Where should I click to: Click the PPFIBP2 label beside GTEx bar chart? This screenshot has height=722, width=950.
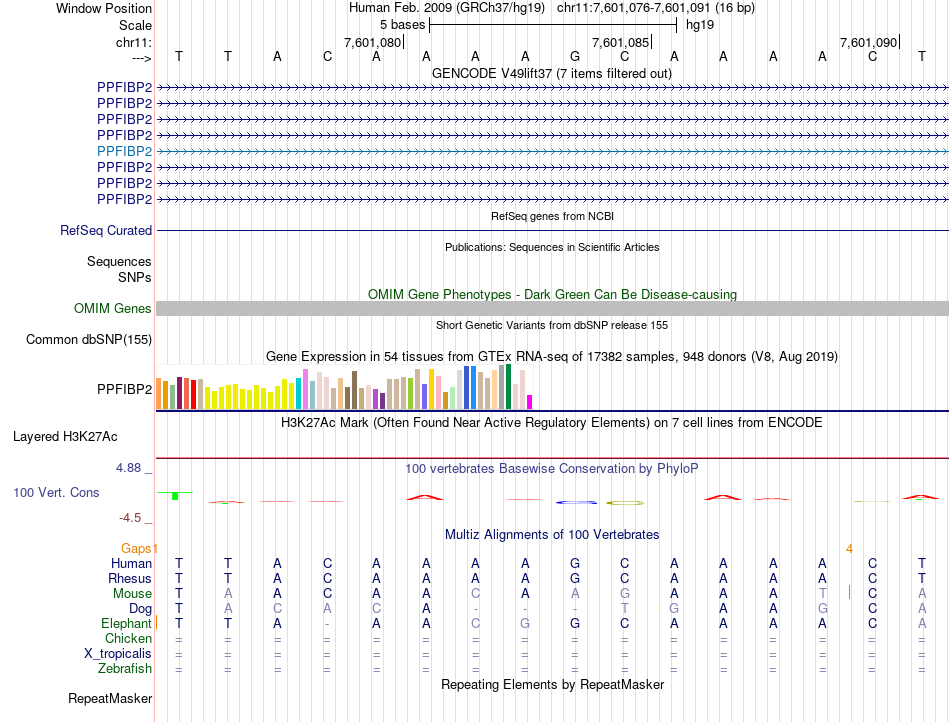click(124, 389)
